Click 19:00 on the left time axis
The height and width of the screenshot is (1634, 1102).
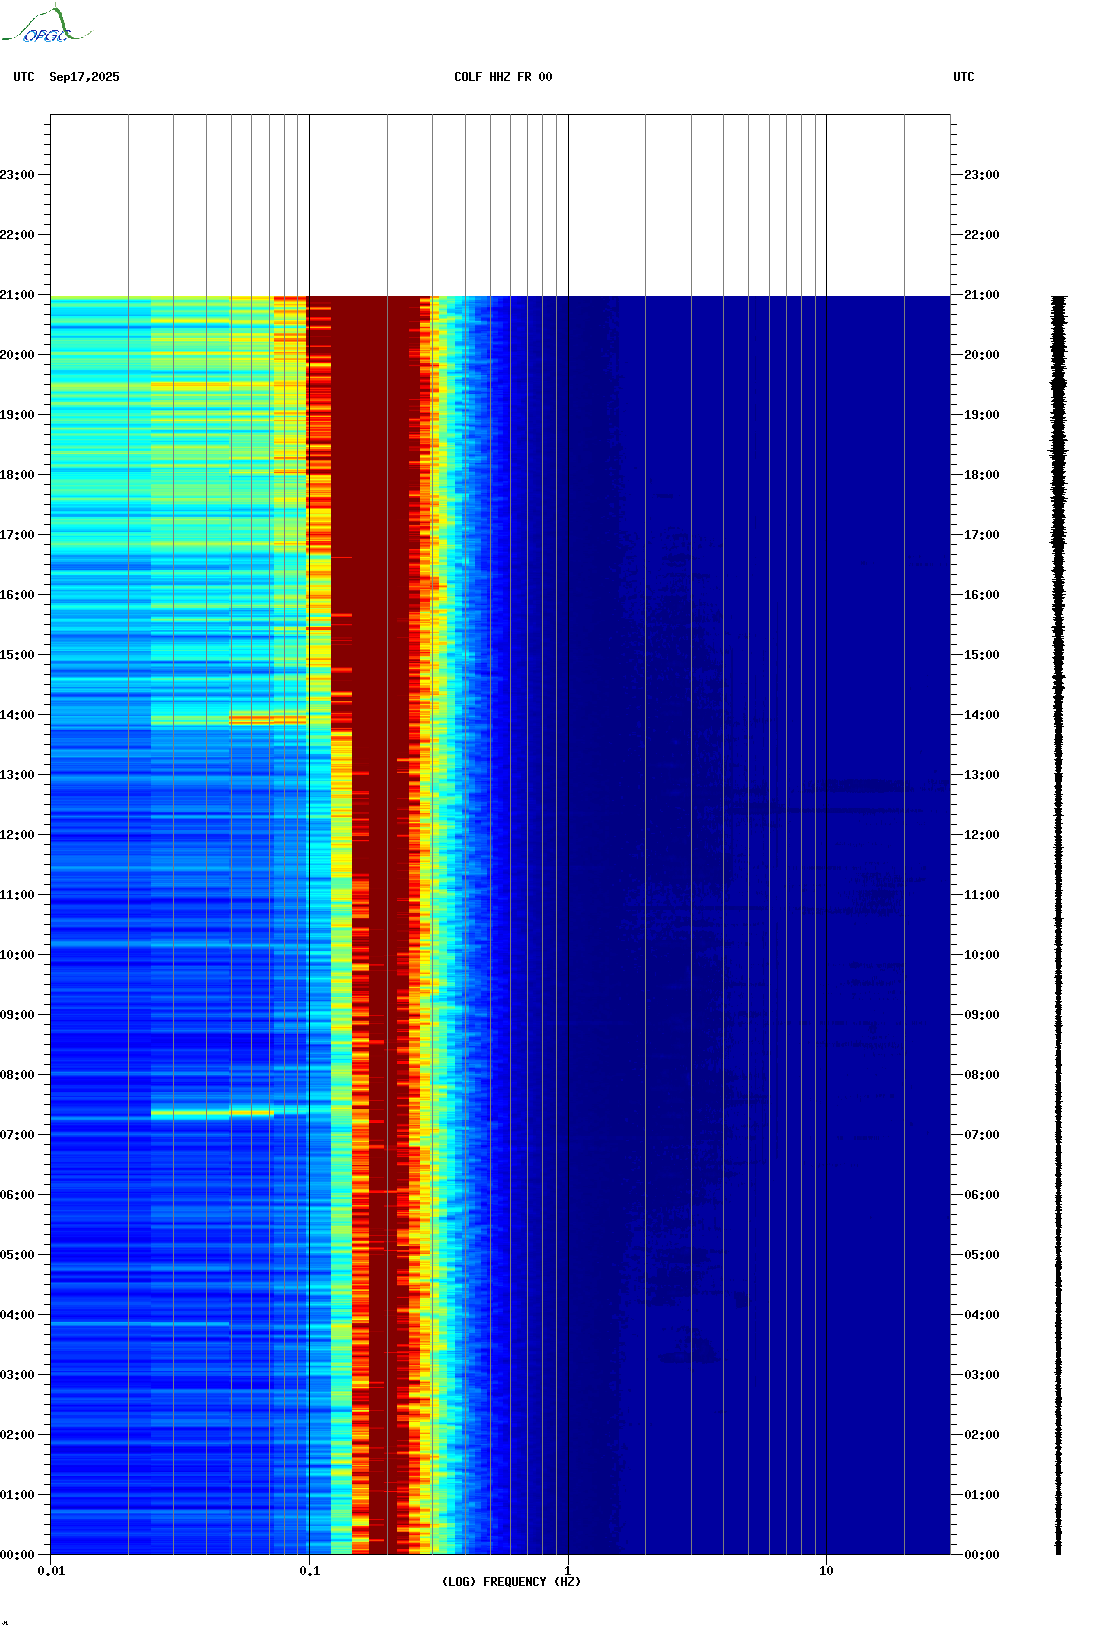[x=17, y=415]
